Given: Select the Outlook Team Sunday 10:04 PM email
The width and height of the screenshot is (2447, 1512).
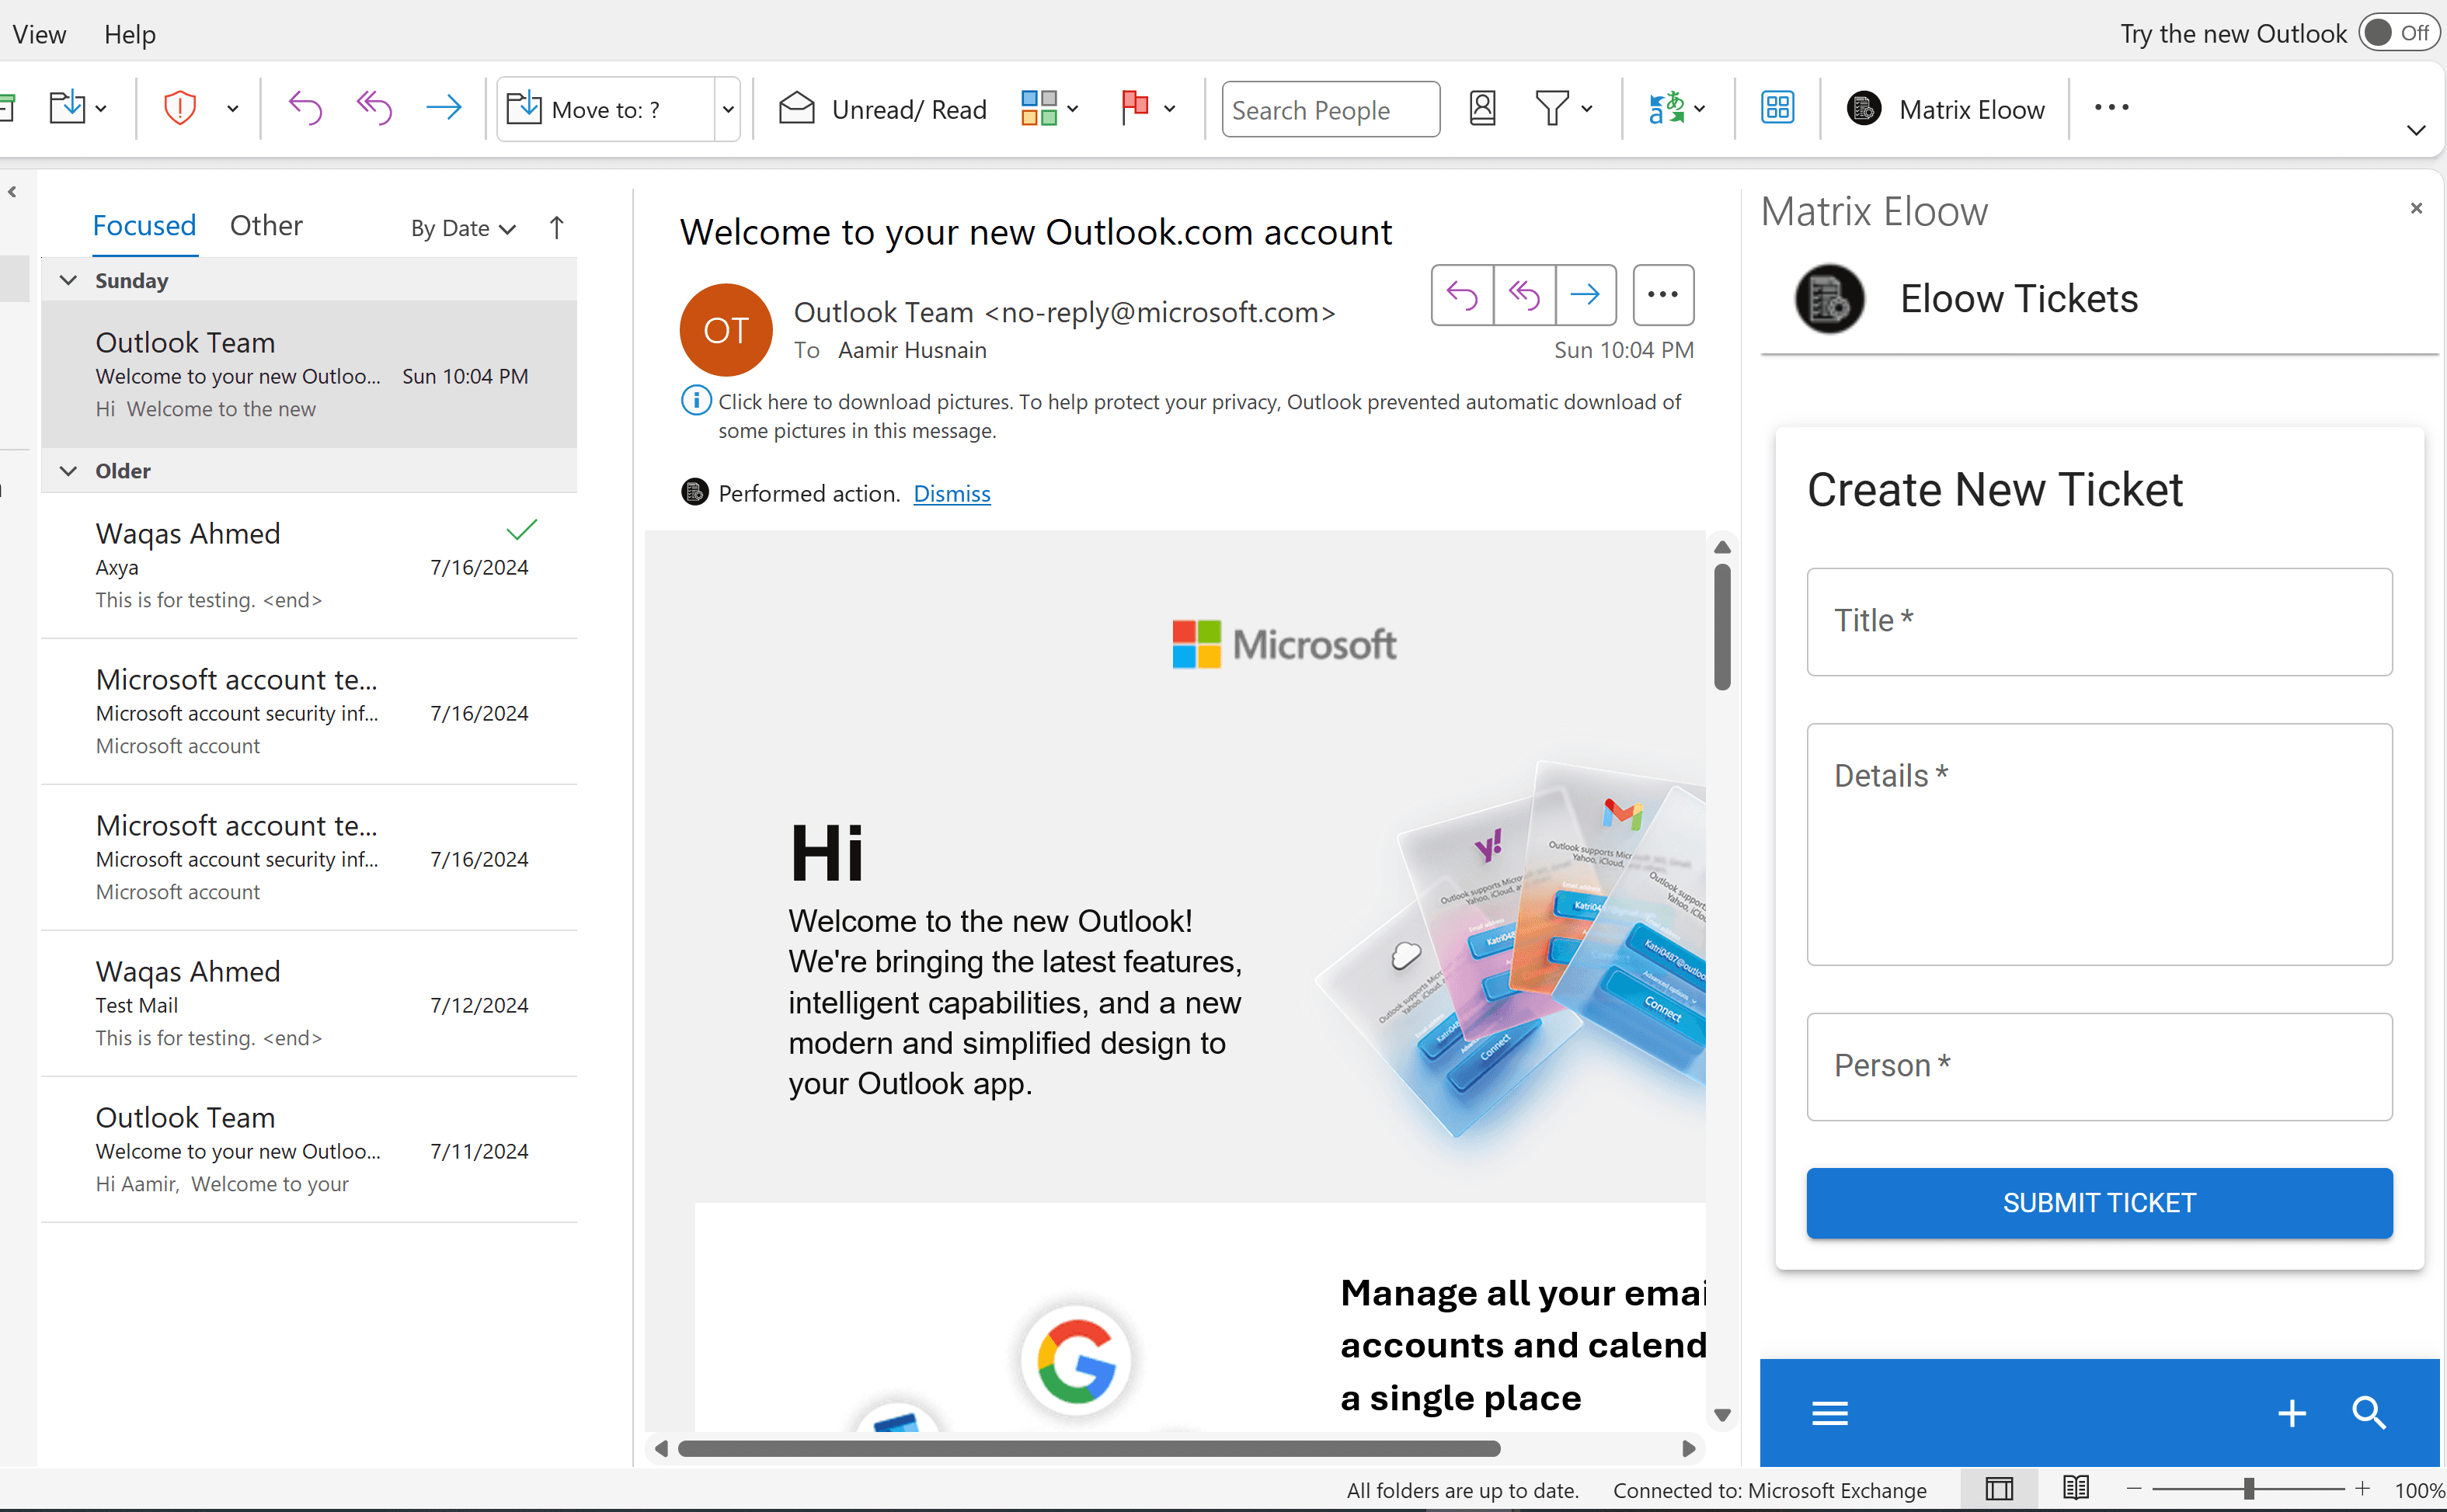Looking at the screenshot, I should pos(309,374).
